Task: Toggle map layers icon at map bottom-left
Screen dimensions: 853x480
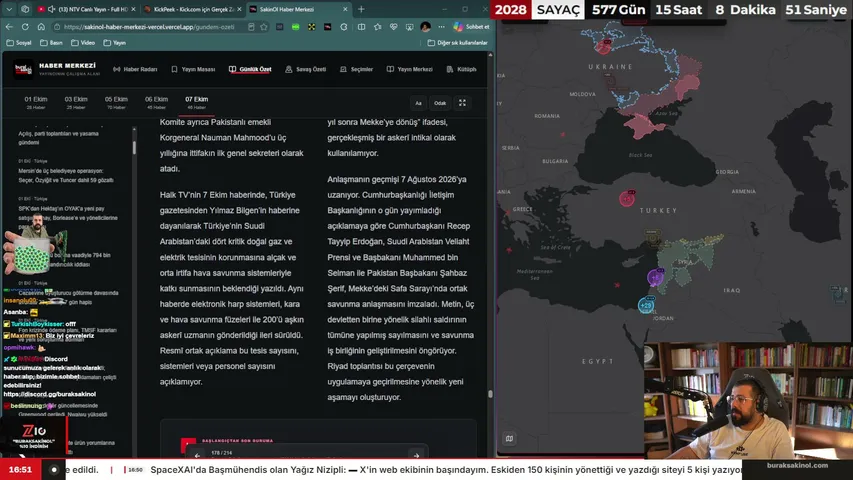Action: [509, 439]
